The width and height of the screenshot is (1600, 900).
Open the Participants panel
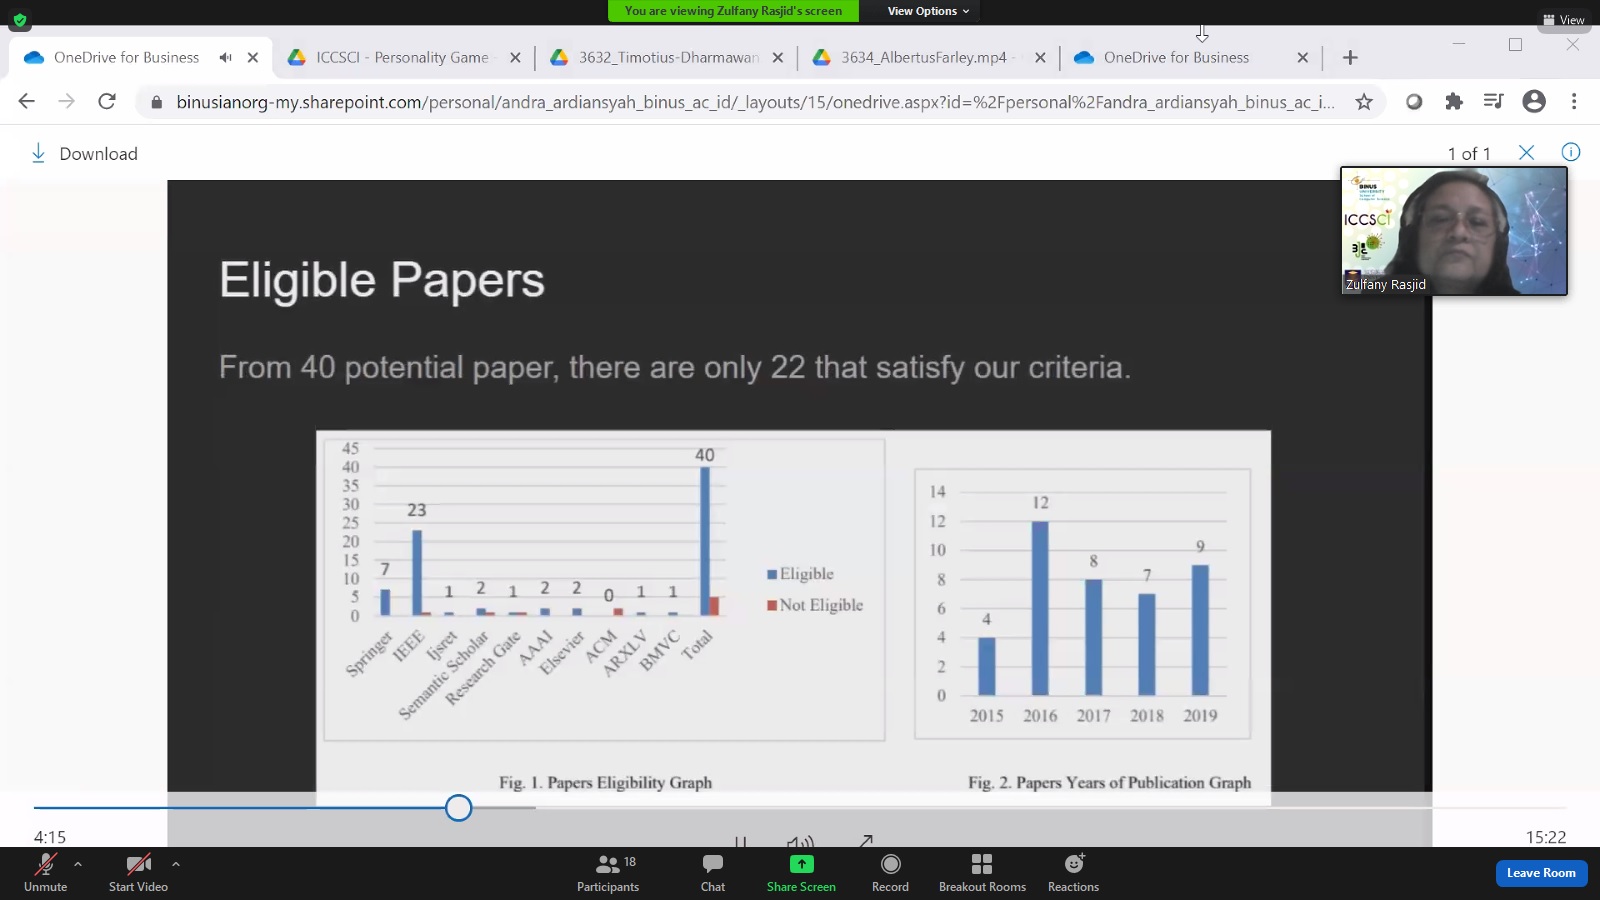tap(608, 872)
